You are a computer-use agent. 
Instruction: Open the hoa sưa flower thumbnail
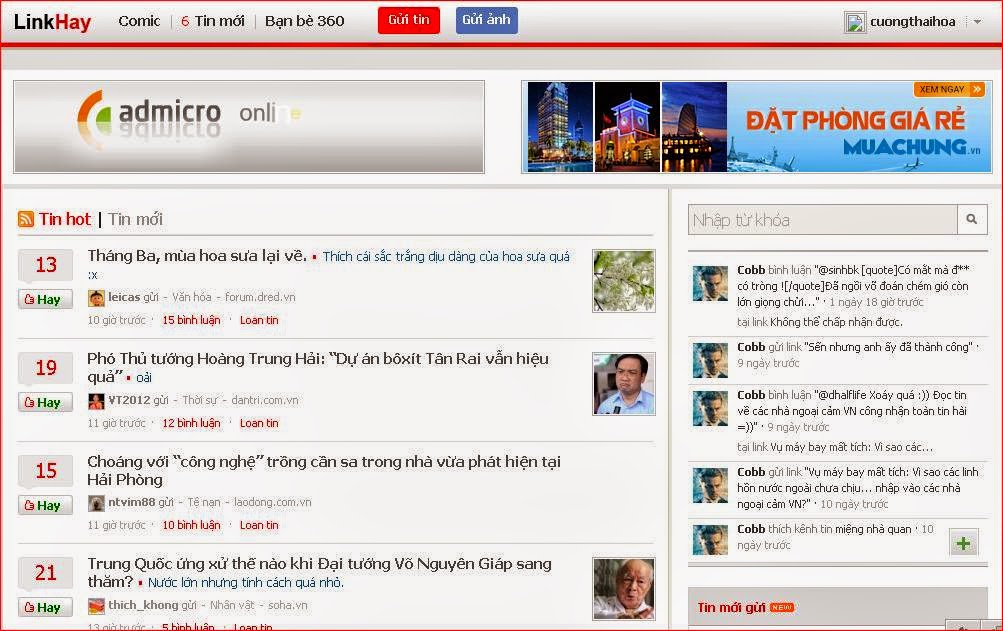click(624, 281)
